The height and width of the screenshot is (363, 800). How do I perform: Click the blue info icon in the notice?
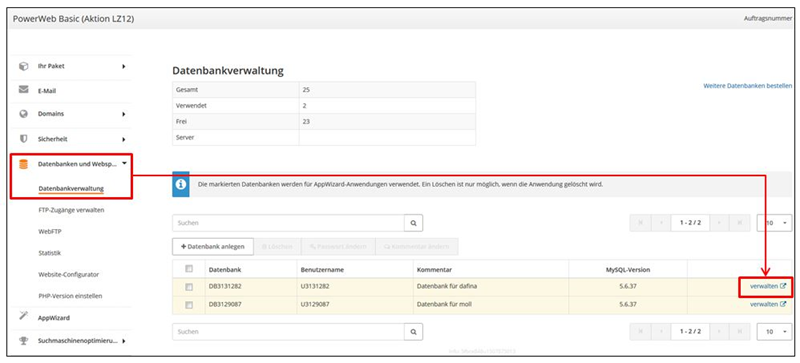pos(181,184)
